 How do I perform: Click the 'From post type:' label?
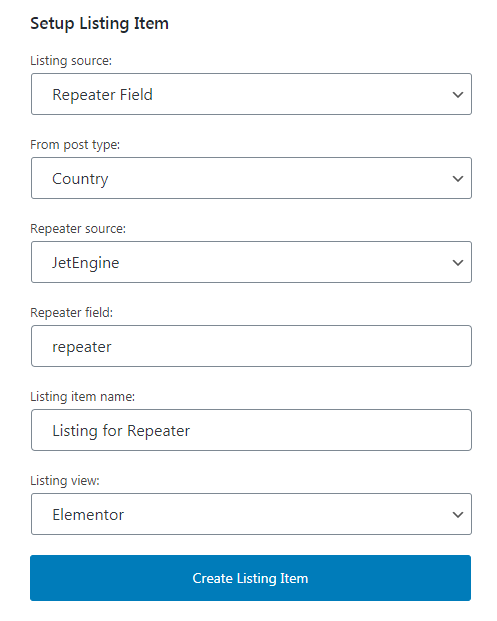[75, 145]
